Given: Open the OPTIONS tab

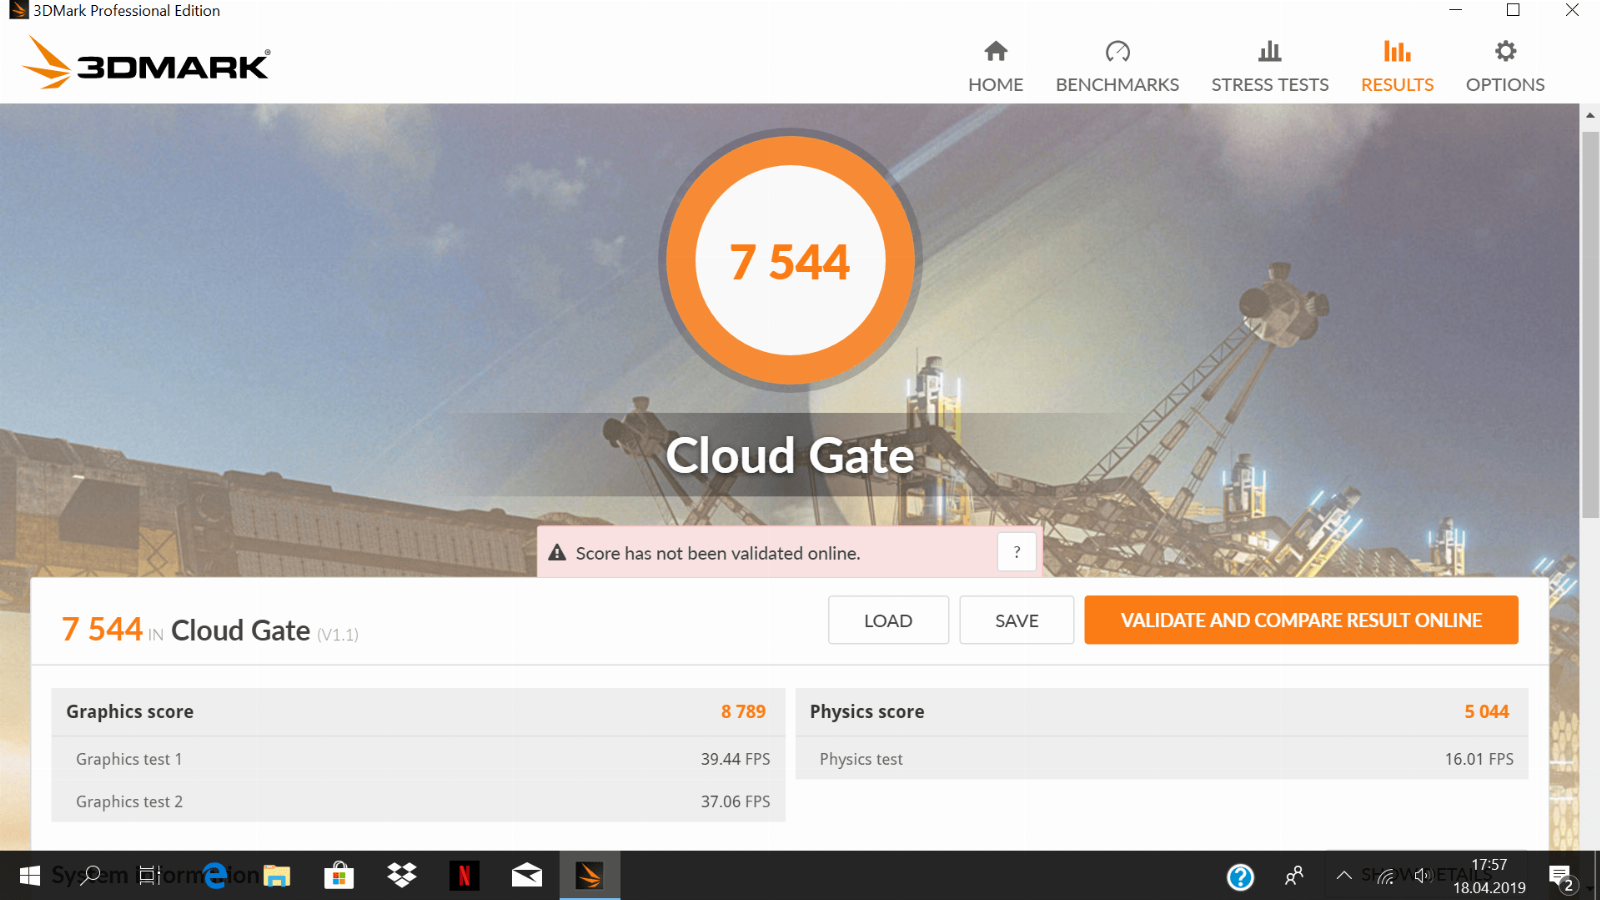Looking at the screenshot, I should 1505,67.
